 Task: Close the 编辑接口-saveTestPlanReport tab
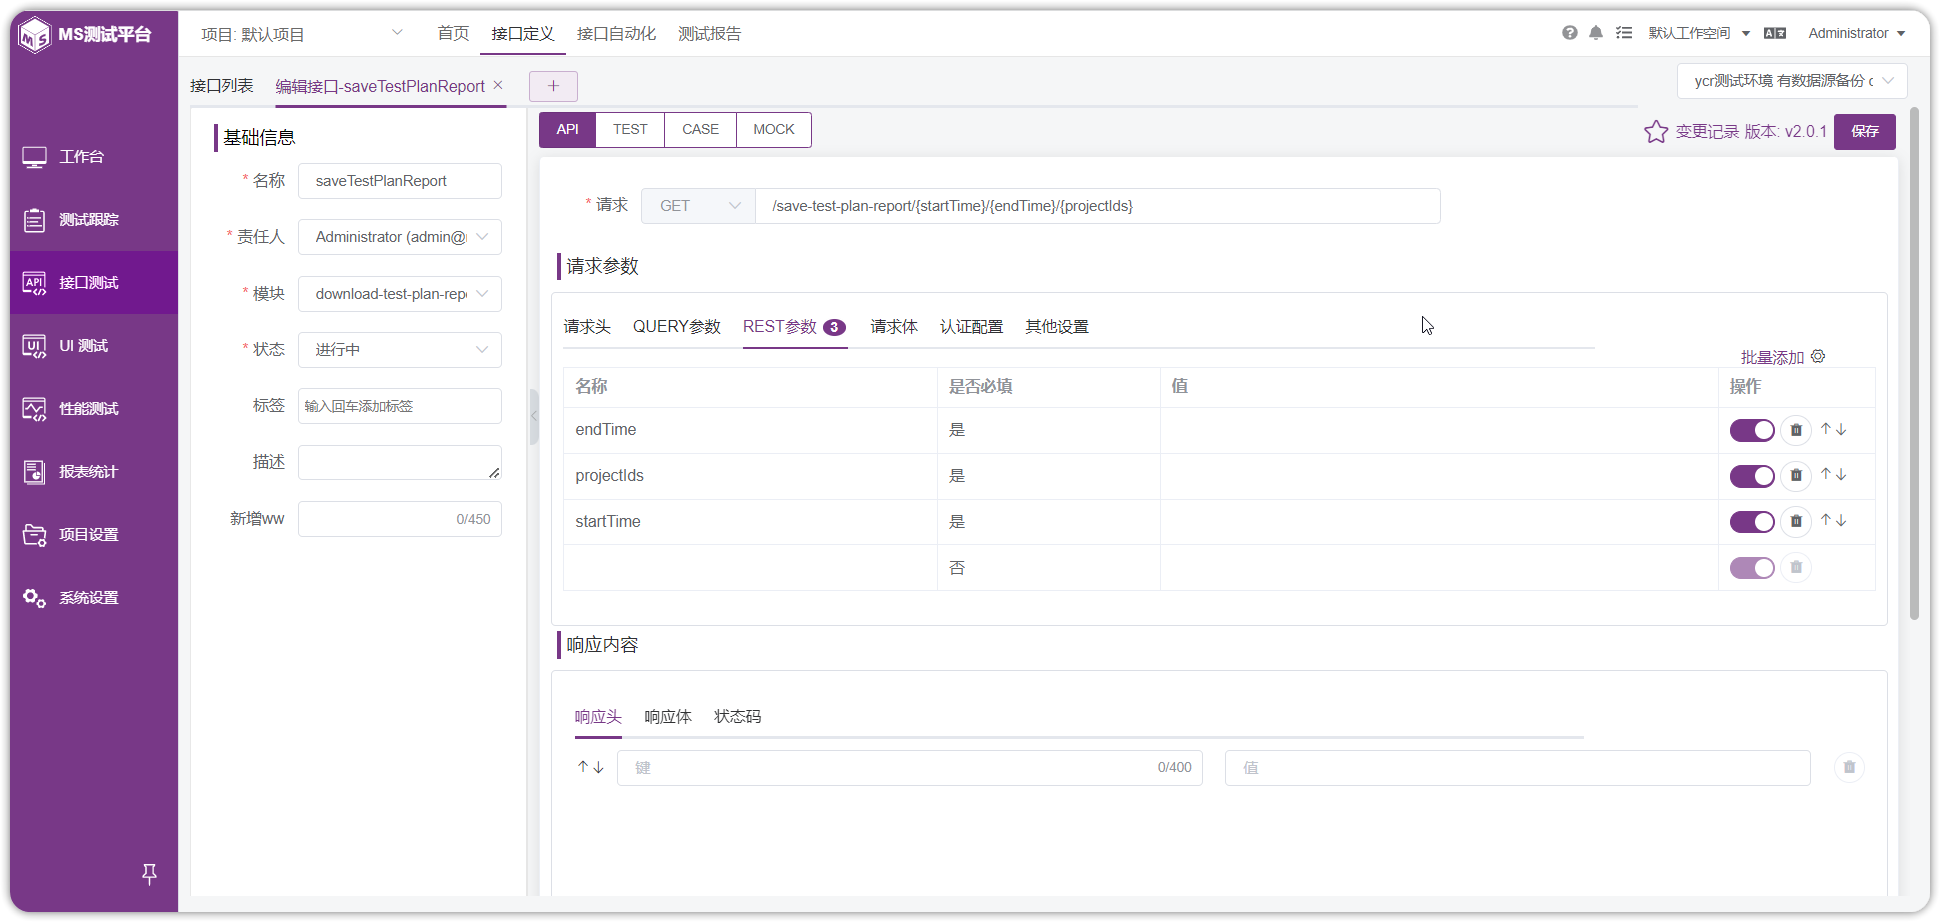(498, 85)
